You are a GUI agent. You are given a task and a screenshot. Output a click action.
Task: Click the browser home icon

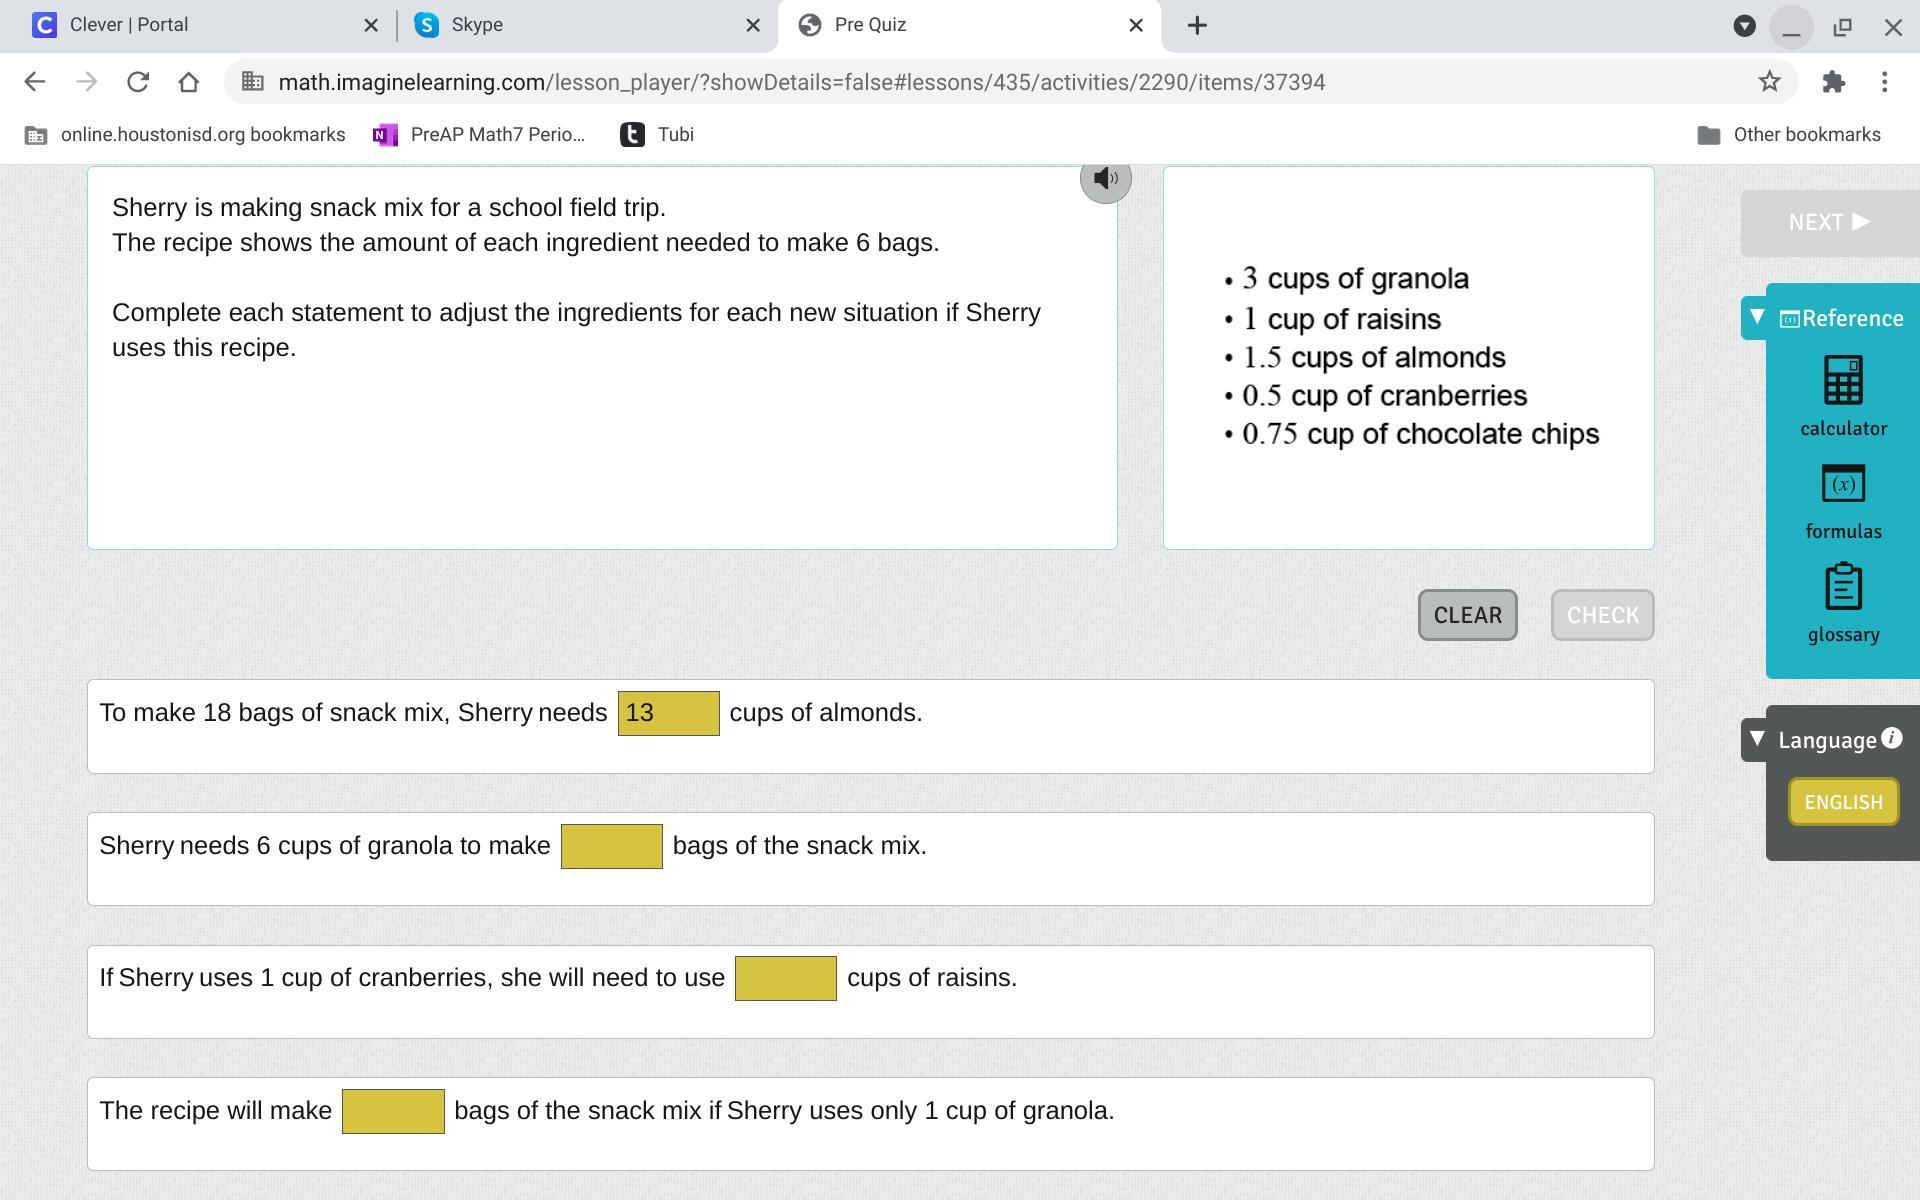[x=189, y=82]
